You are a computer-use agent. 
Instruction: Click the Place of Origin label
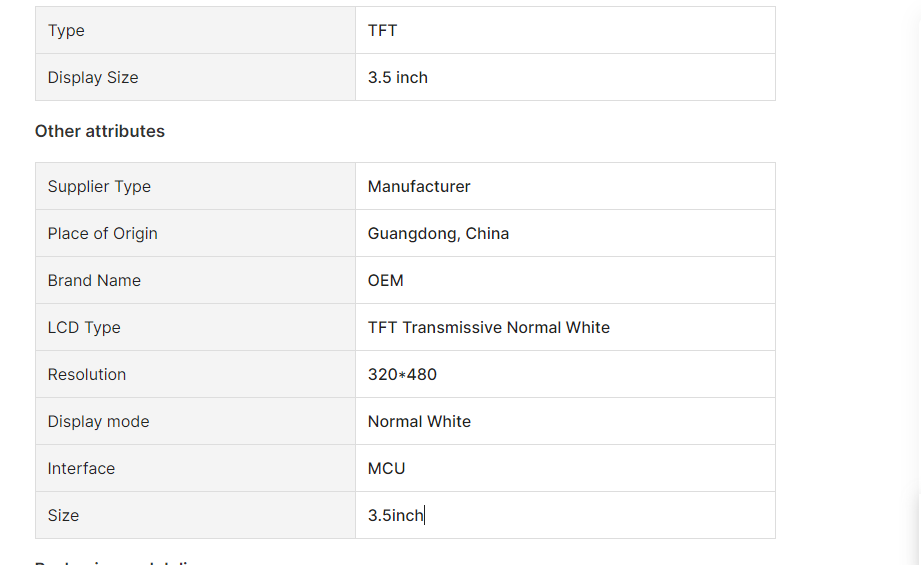click(103, 234)
